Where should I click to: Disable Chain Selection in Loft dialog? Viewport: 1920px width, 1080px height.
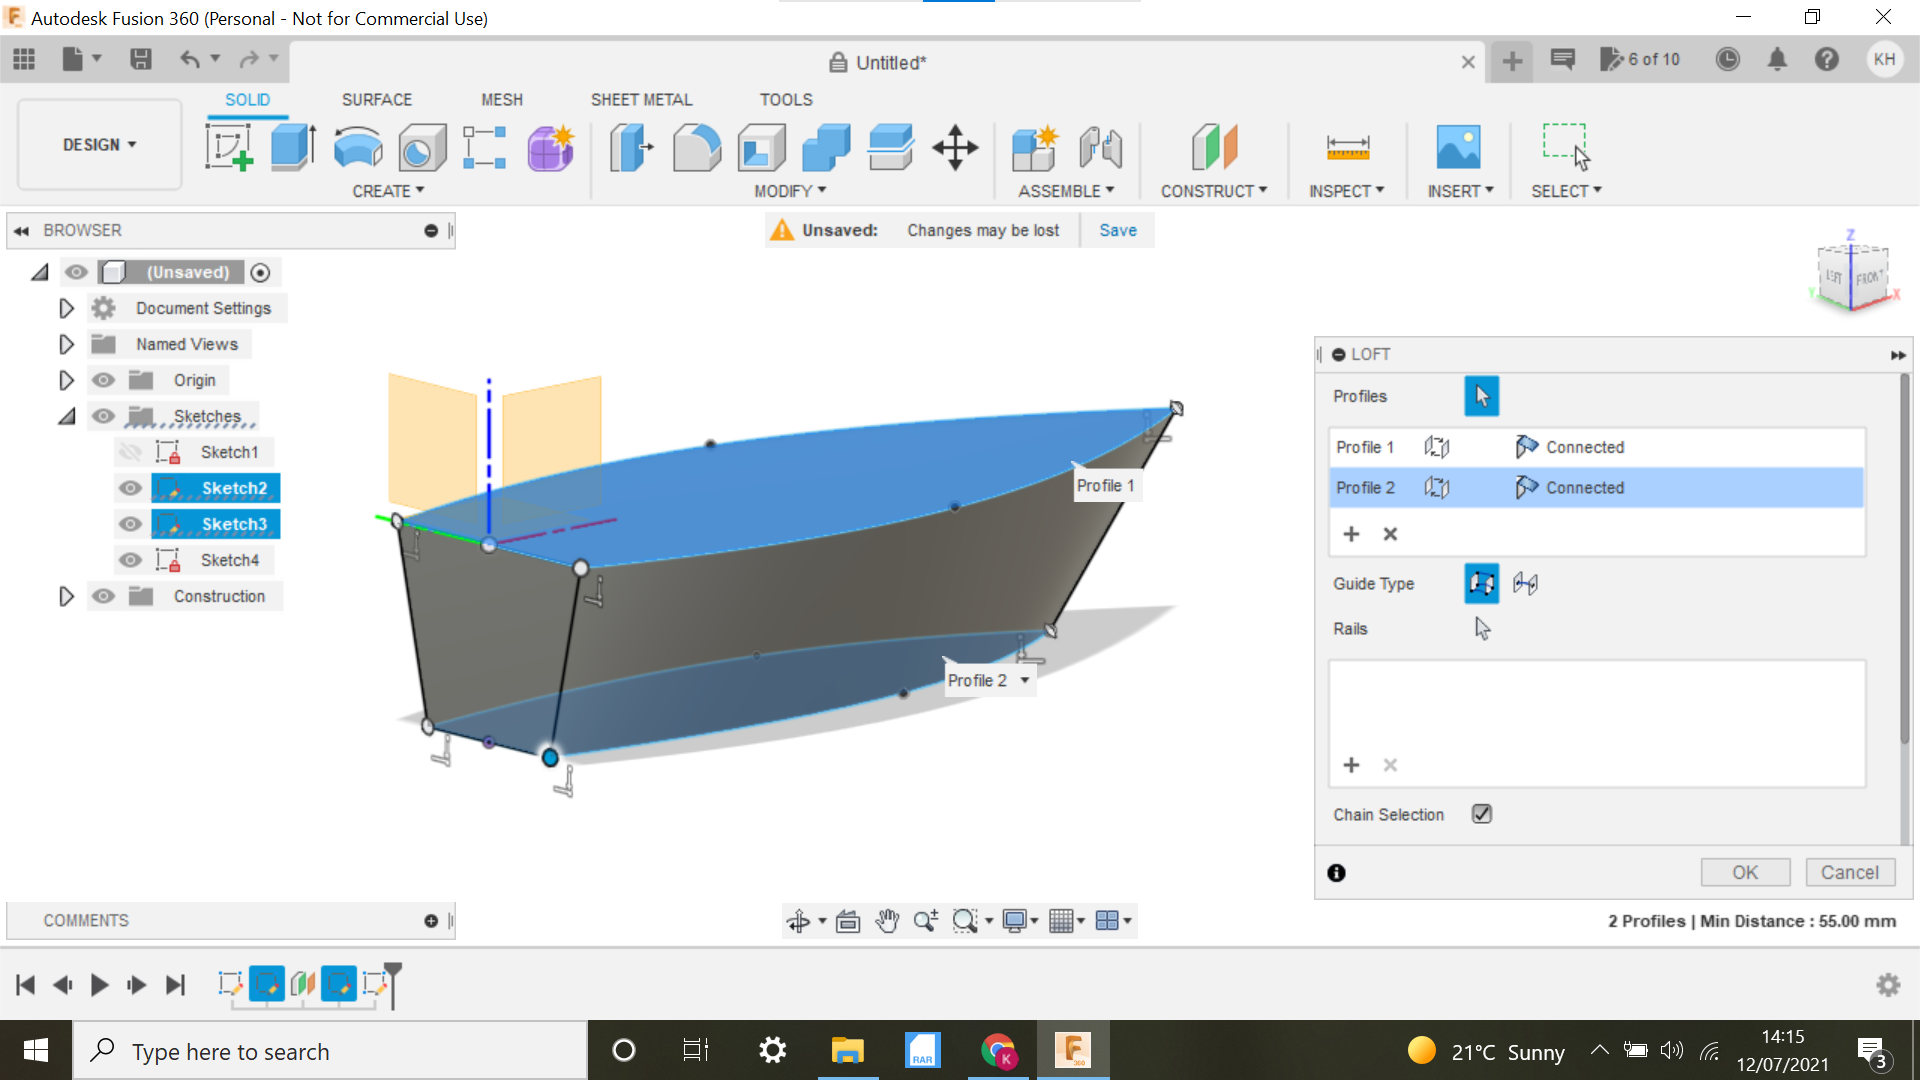1481,813
